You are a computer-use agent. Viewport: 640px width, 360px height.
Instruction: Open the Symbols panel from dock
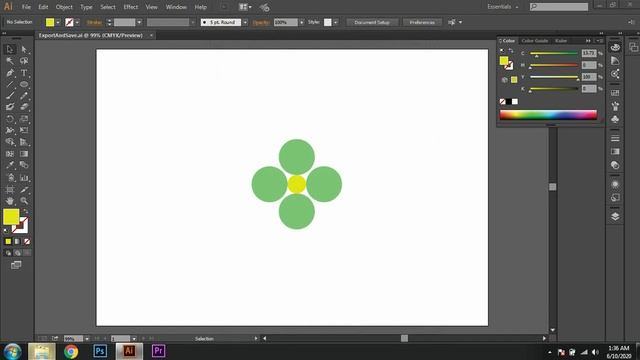(615, 119)
